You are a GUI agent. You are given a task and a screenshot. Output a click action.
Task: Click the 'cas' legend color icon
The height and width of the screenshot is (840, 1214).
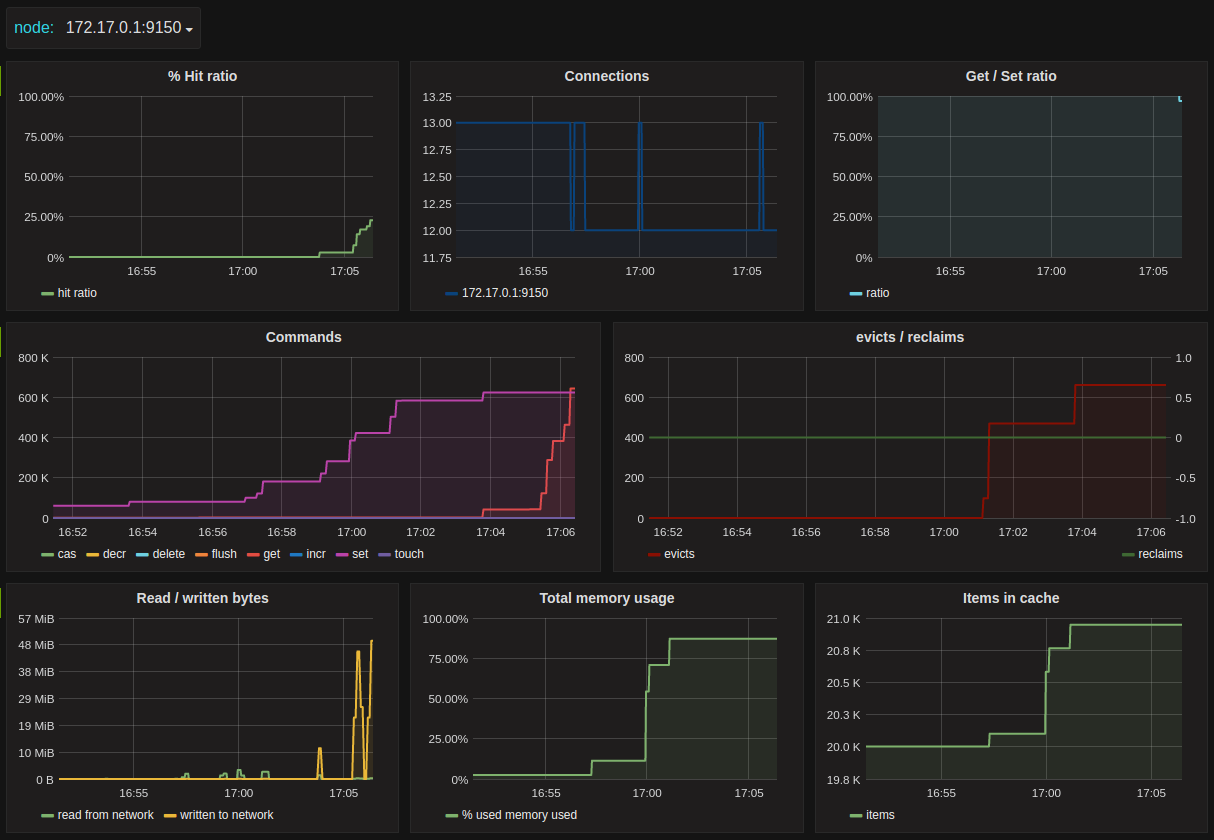click(47, 555)
